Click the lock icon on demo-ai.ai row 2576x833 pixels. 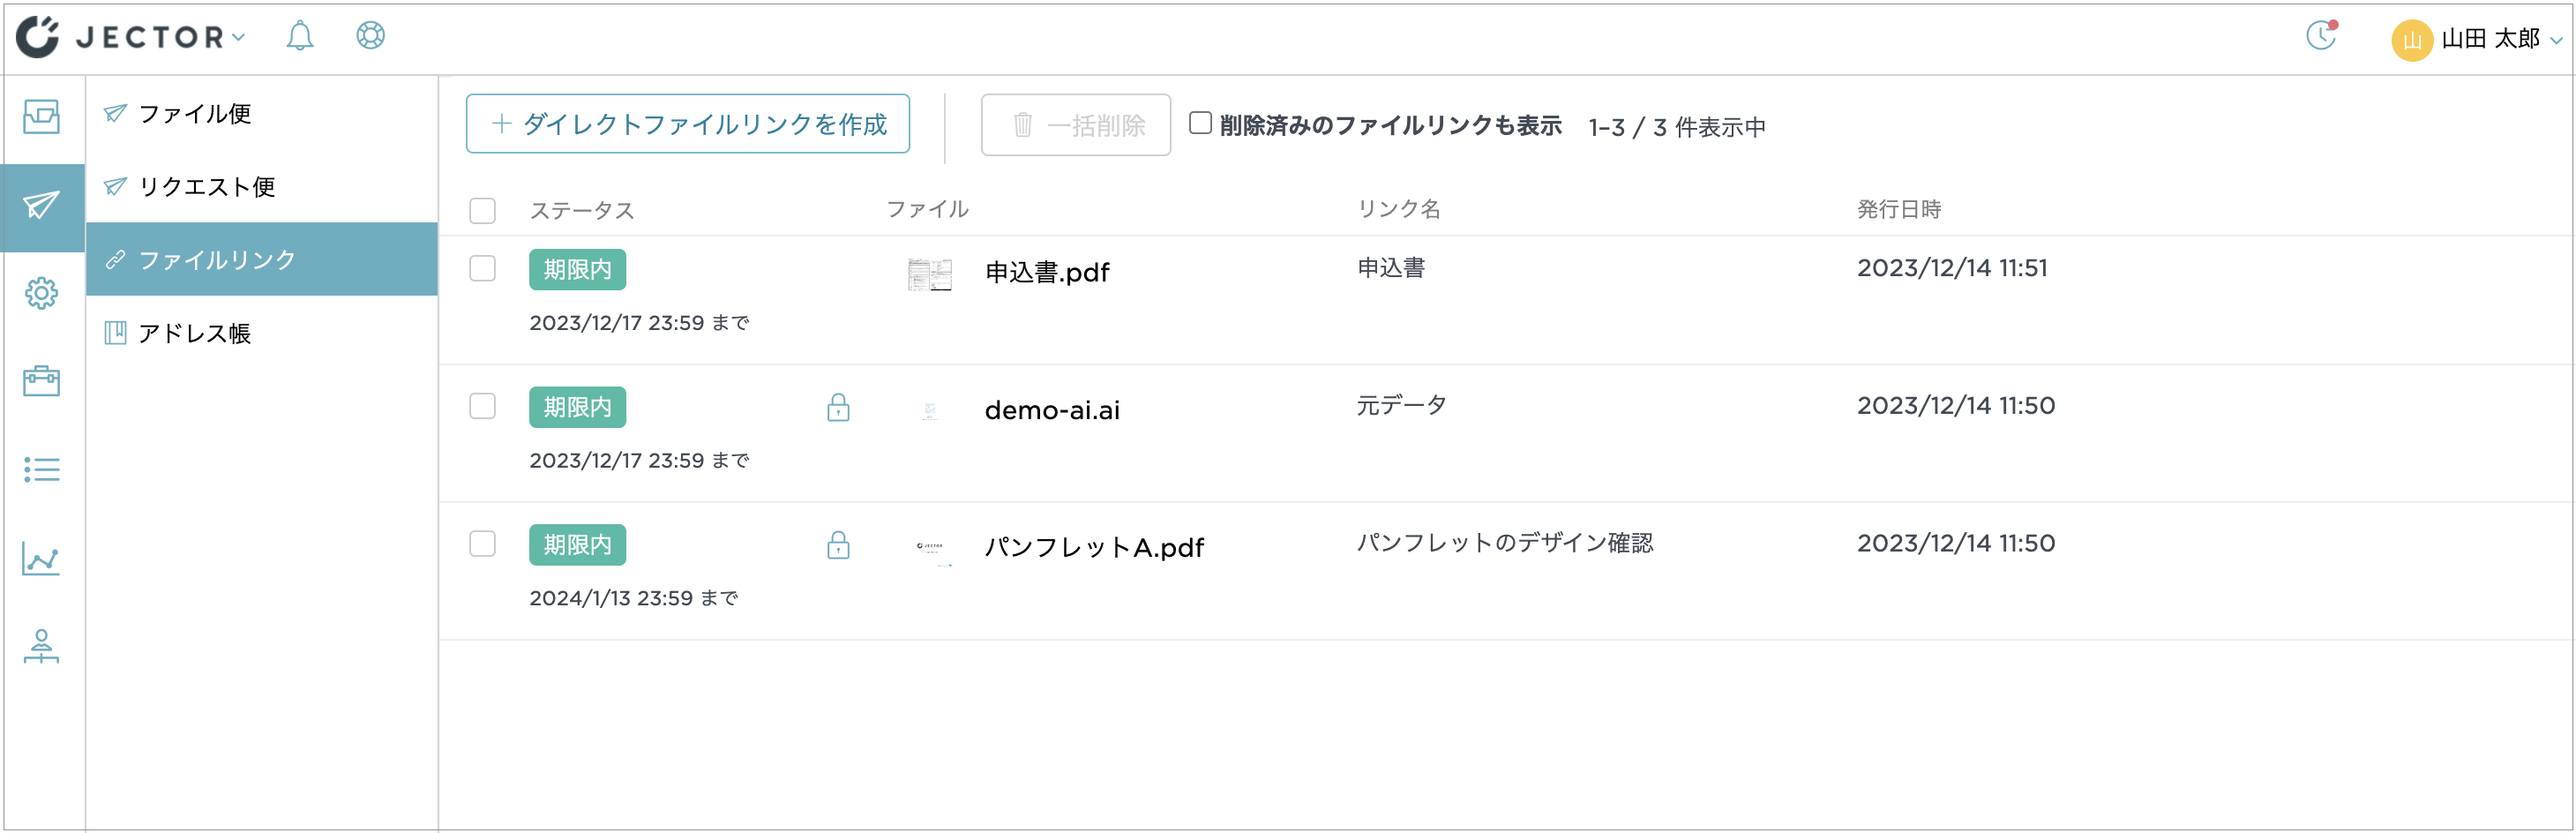tap(838, 408)
